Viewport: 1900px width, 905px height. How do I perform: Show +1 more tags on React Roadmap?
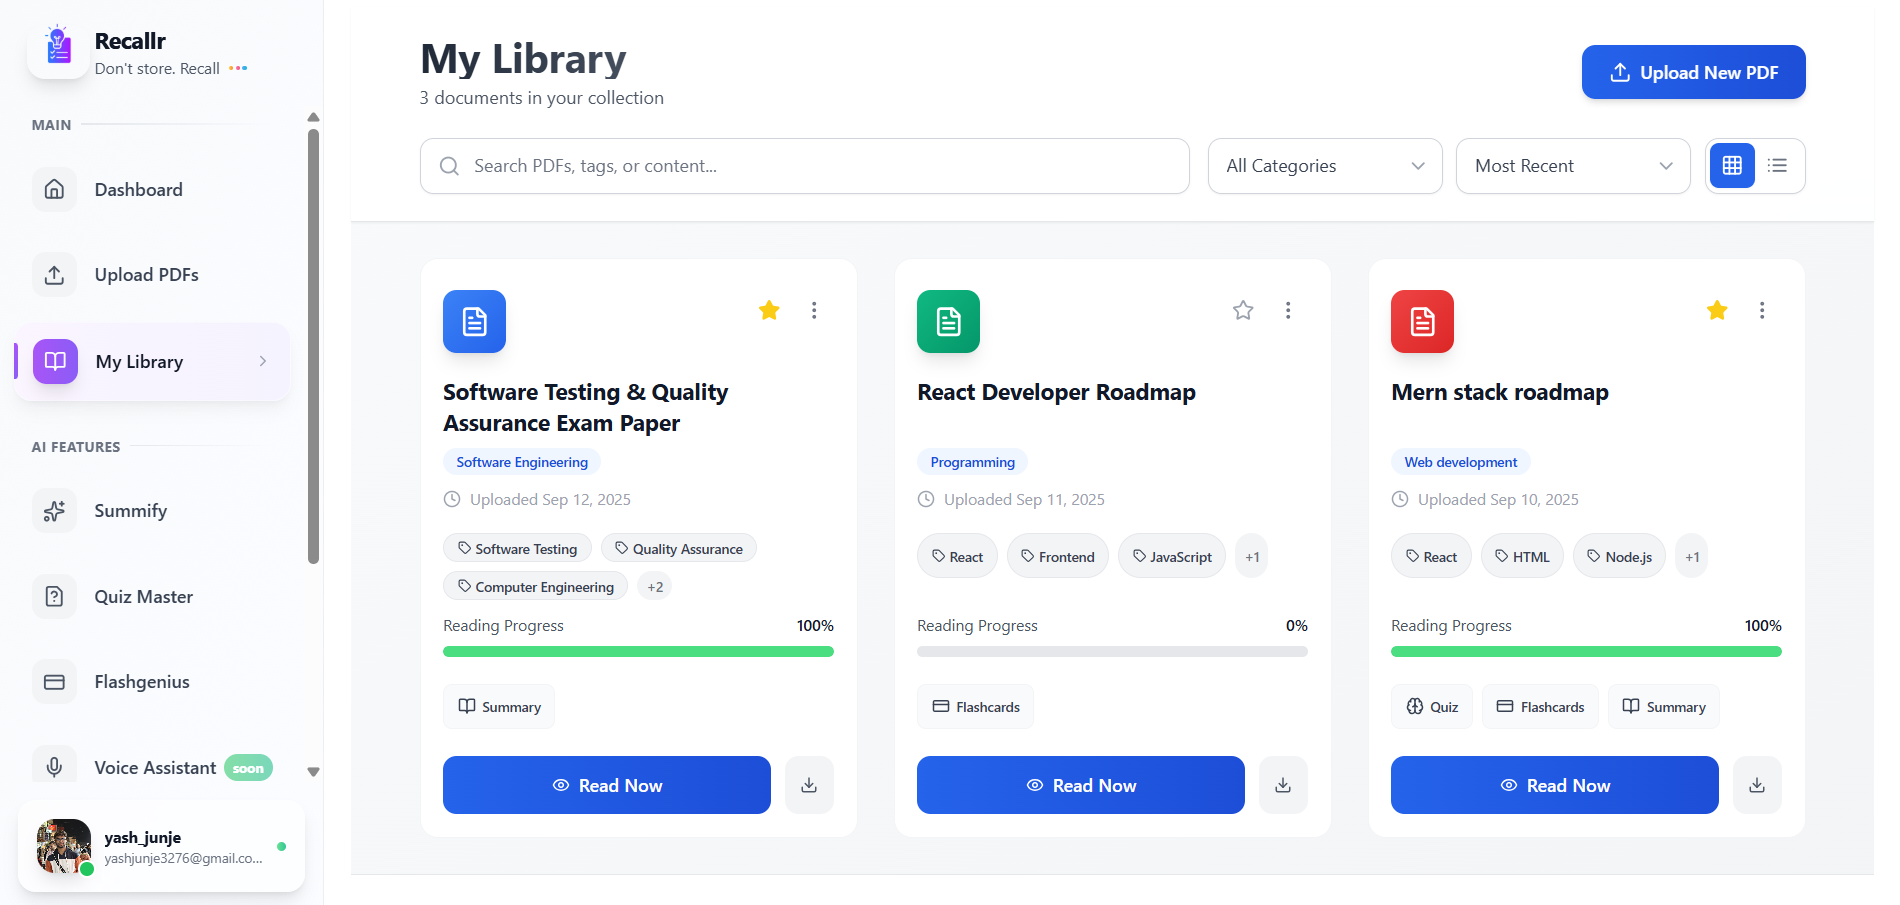click(x=1252, y=556)
